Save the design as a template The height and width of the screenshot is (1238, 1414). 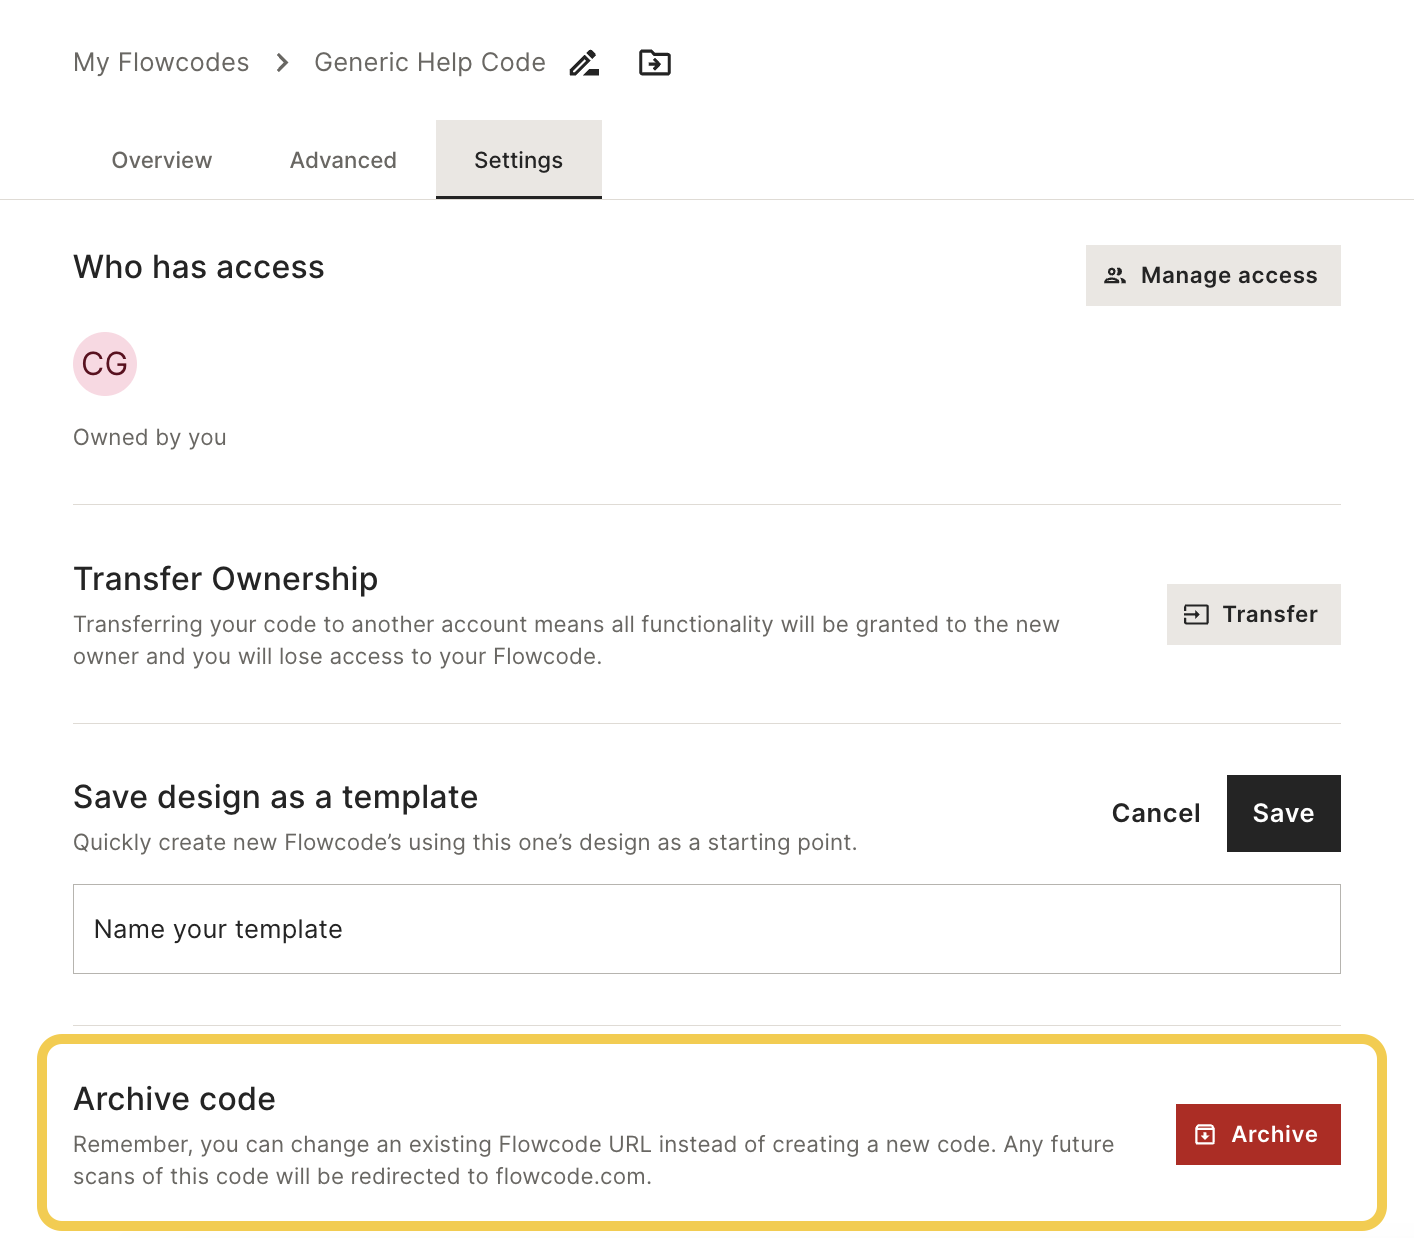point(1283,813)
